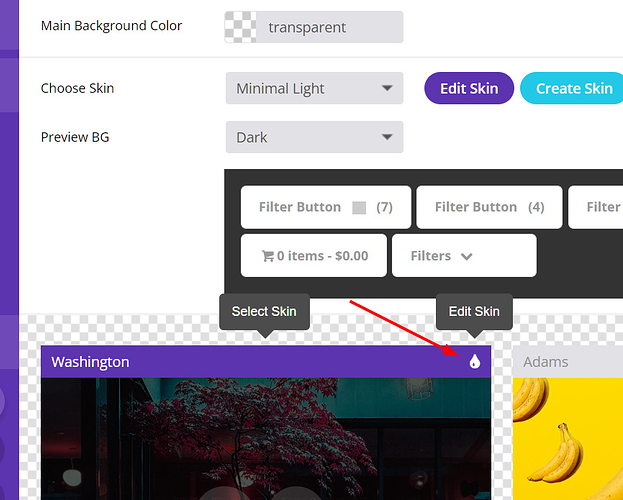Viewport: 623px width, 500px height.
Task: Click the Main Background Color checkered swatch
Action: (x=241, y=28)
